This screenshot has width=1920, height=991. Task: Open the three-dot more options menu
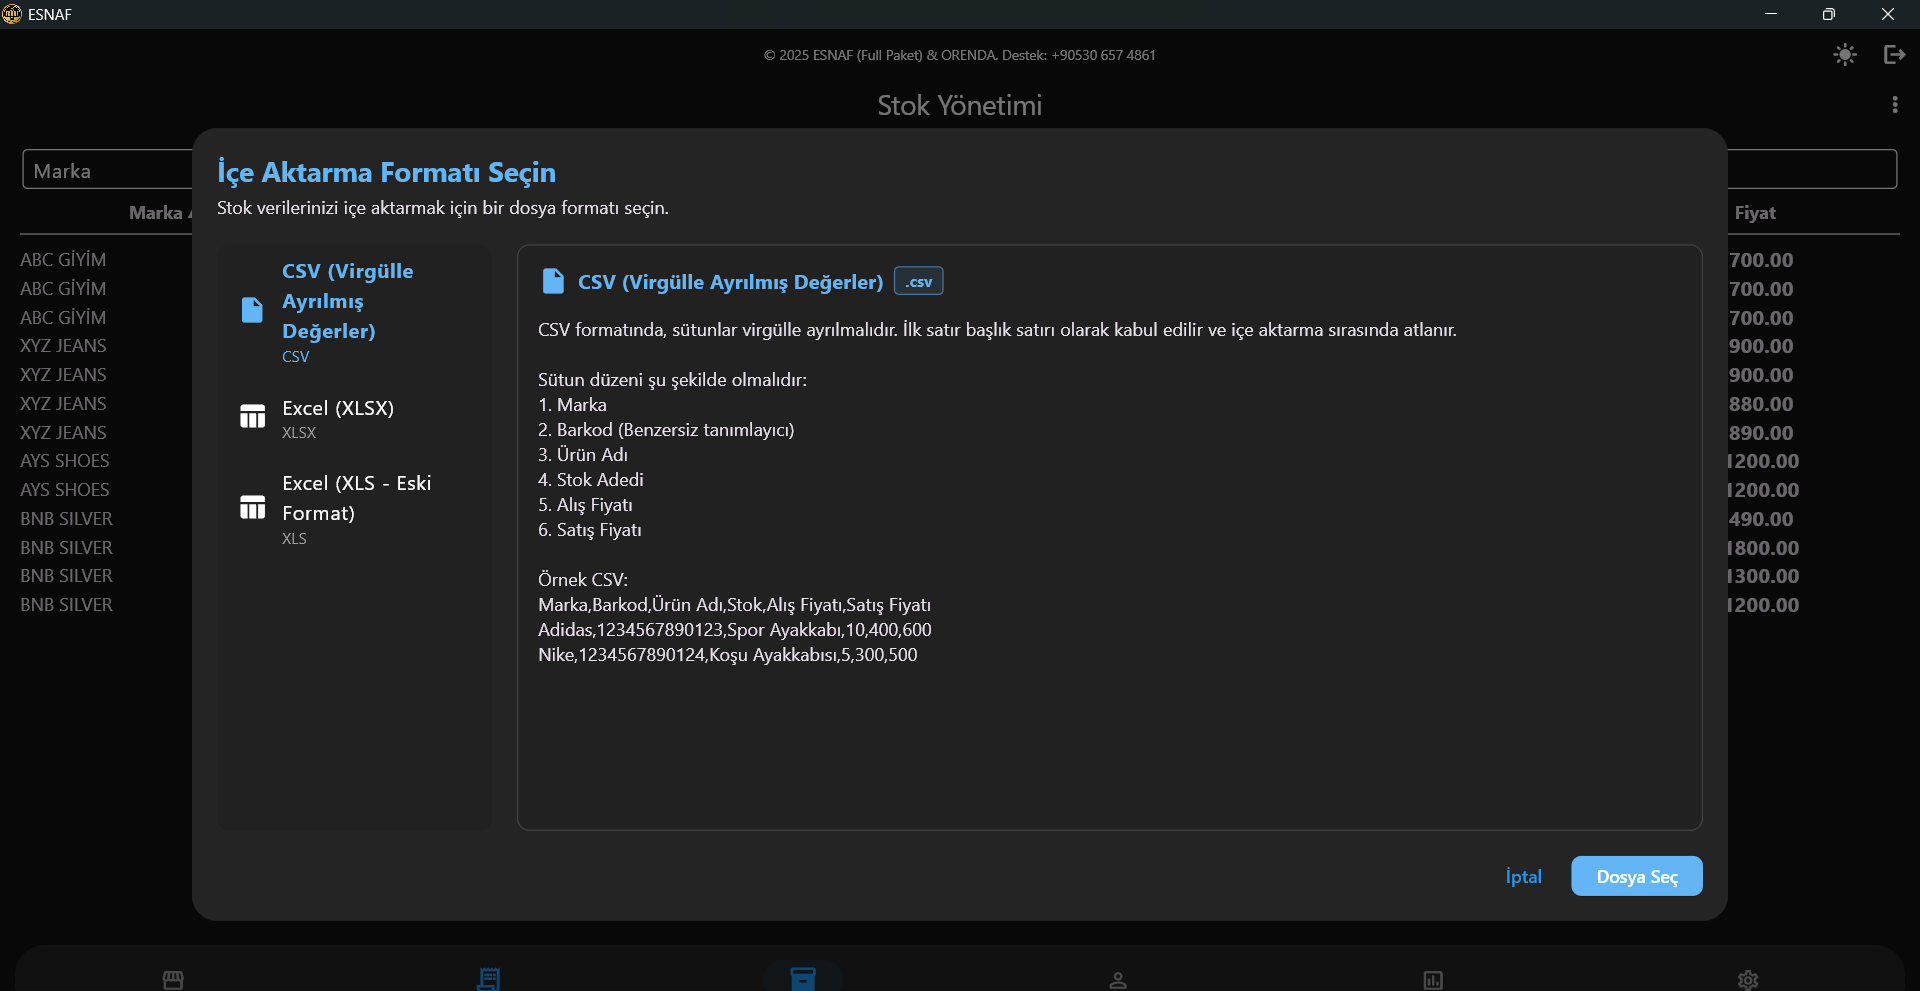[1894, 105]
